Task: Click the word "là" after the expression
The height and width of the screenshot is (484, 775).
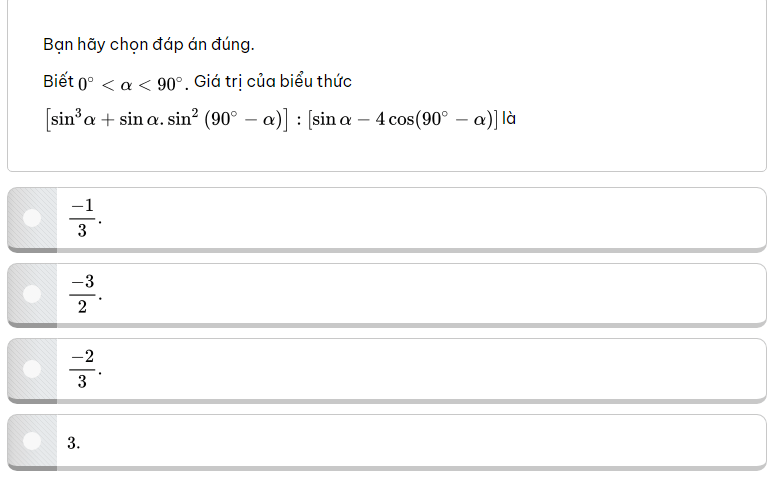Action: click(x=508, y=120)
